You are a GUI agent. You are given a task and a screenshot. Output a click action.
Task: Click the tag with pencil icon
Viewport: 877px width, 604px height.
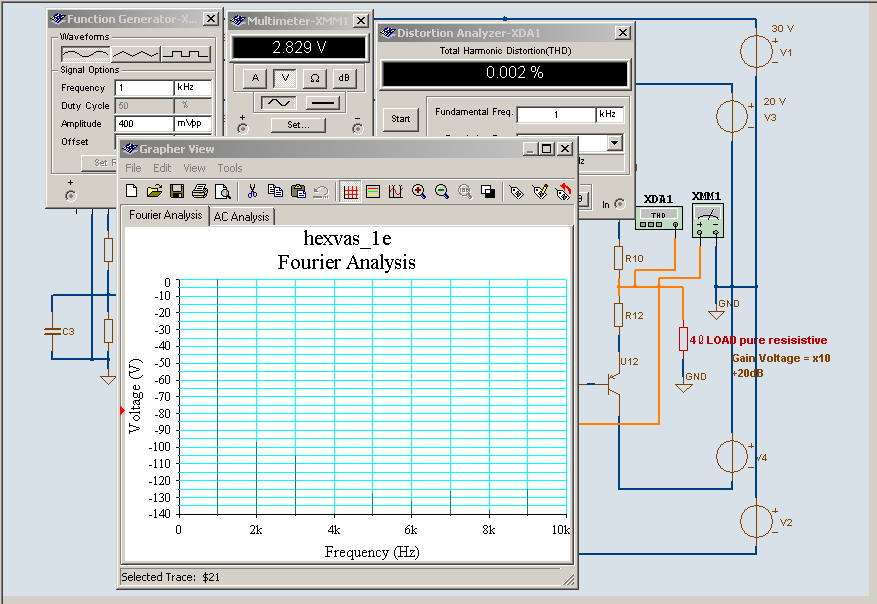tap(540, 192)
